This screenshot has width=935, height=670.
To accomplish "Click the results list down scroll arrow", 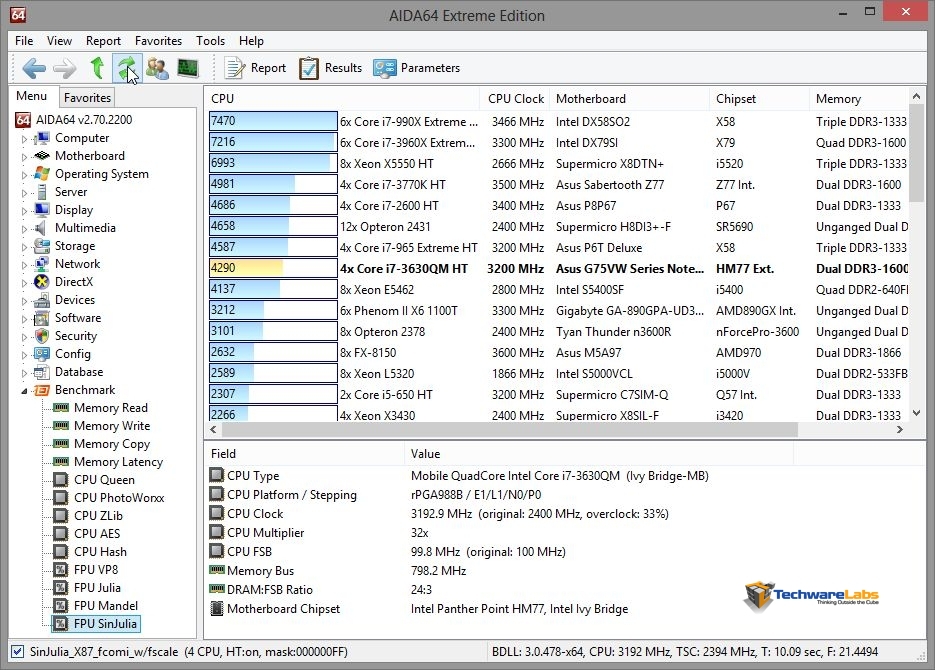I will 917,412.
